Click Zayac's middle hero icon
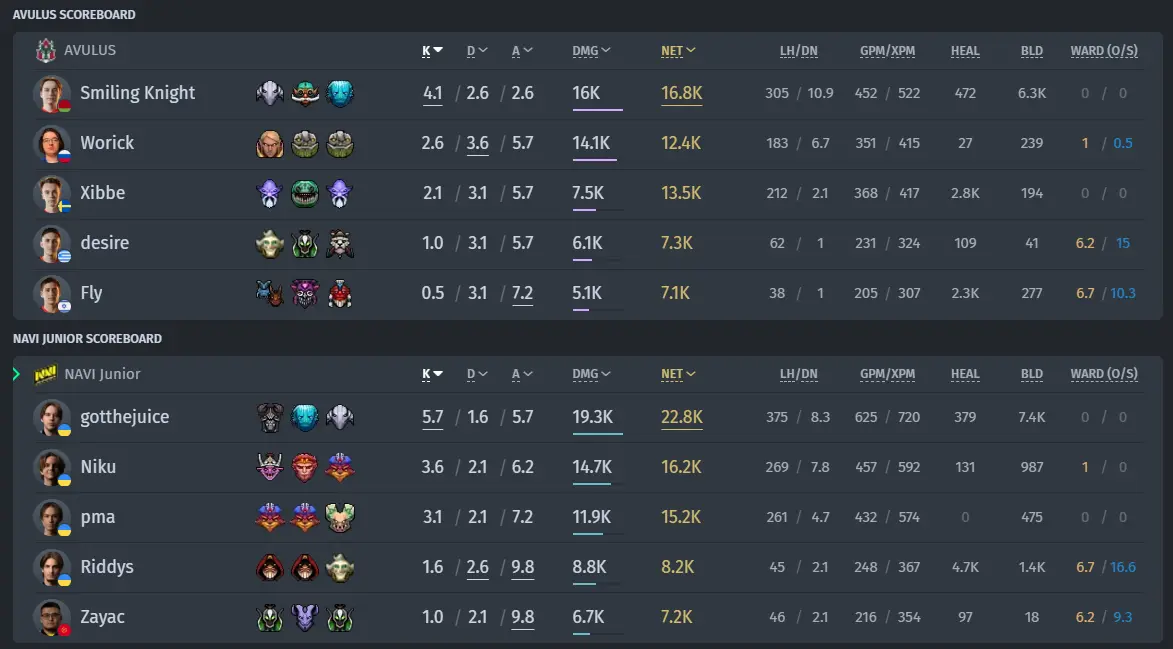The width and height of the screenshot is (1173, 649). (304, 618)
